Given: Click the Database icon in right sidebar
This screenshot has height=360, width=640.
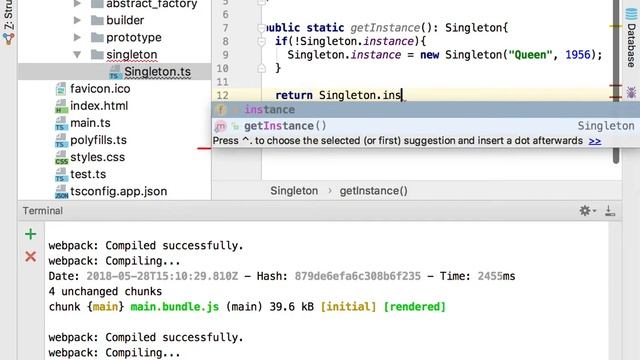Looking at the screenshot, I should [631, 14].
